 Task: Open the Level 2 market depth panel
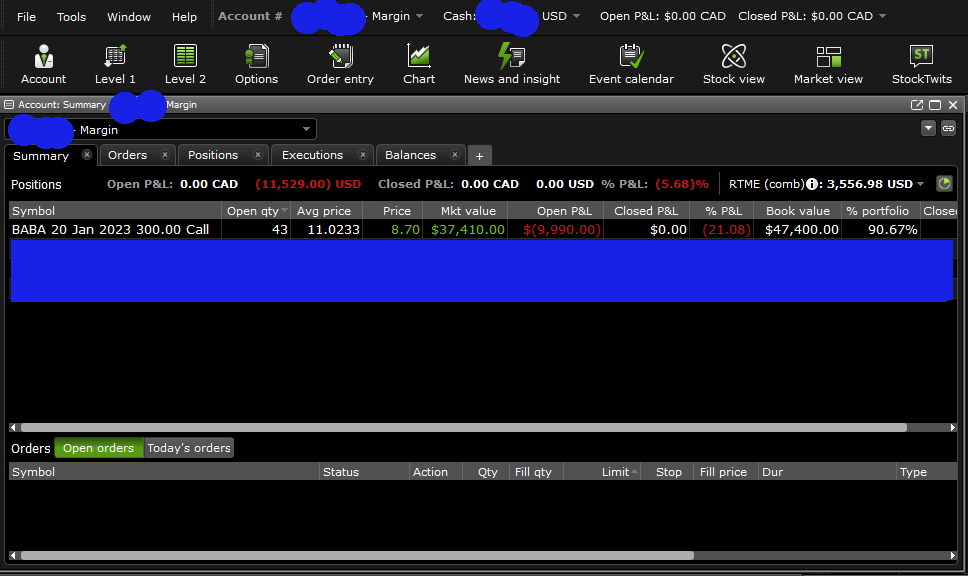pos(185,63)
